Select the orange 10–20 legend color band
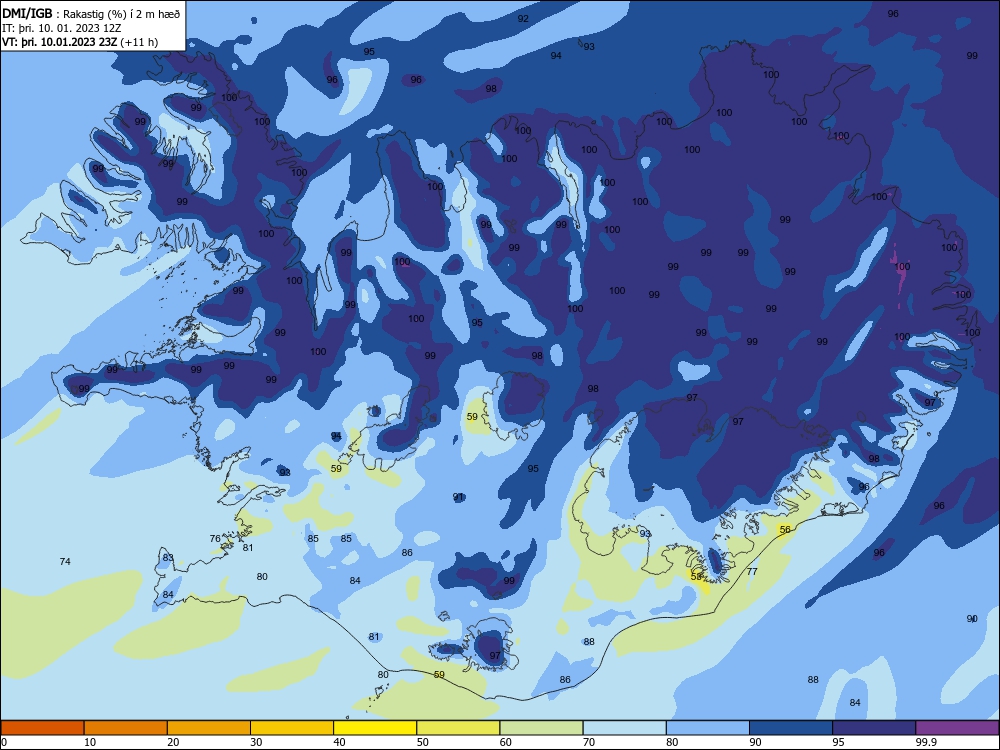1000x750 pixels. click(126, 728)
